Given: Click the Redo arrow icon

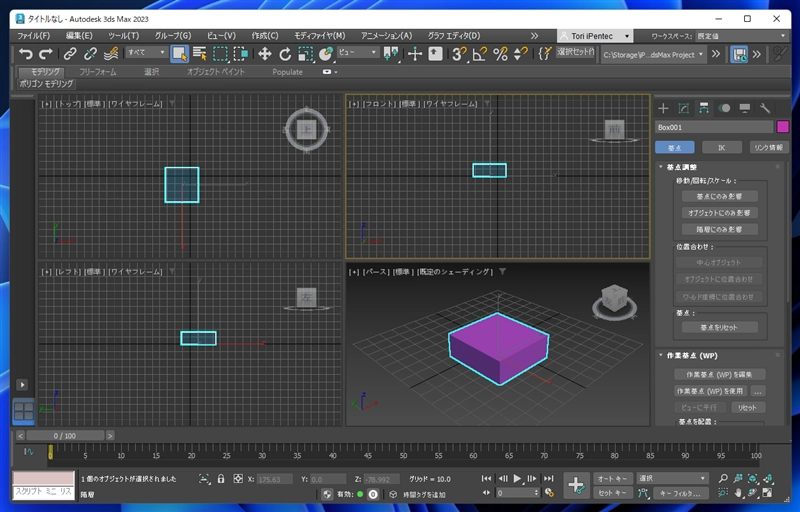Looking at the screenshot, I should pos(46,54).
